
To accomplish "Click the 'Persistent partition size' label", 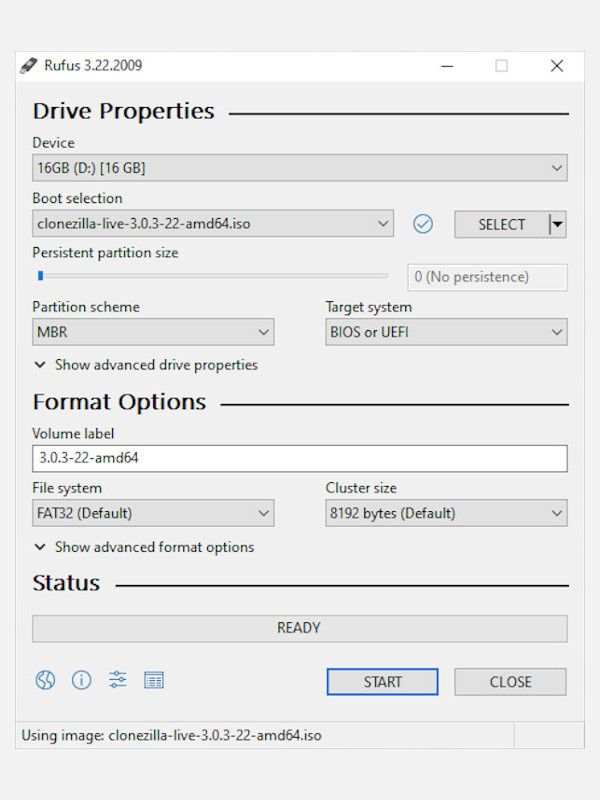I will click(105, 253).
